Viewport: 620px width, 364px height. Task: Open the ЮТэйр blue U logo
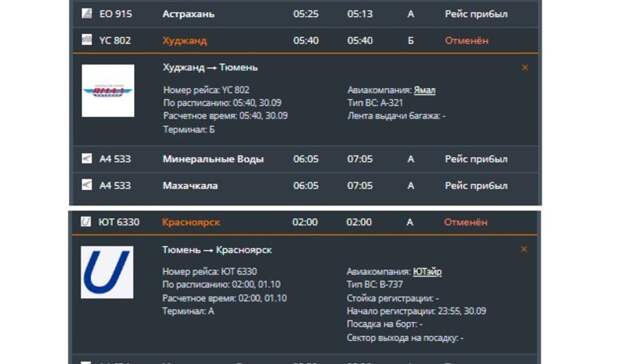click(107, 272)
